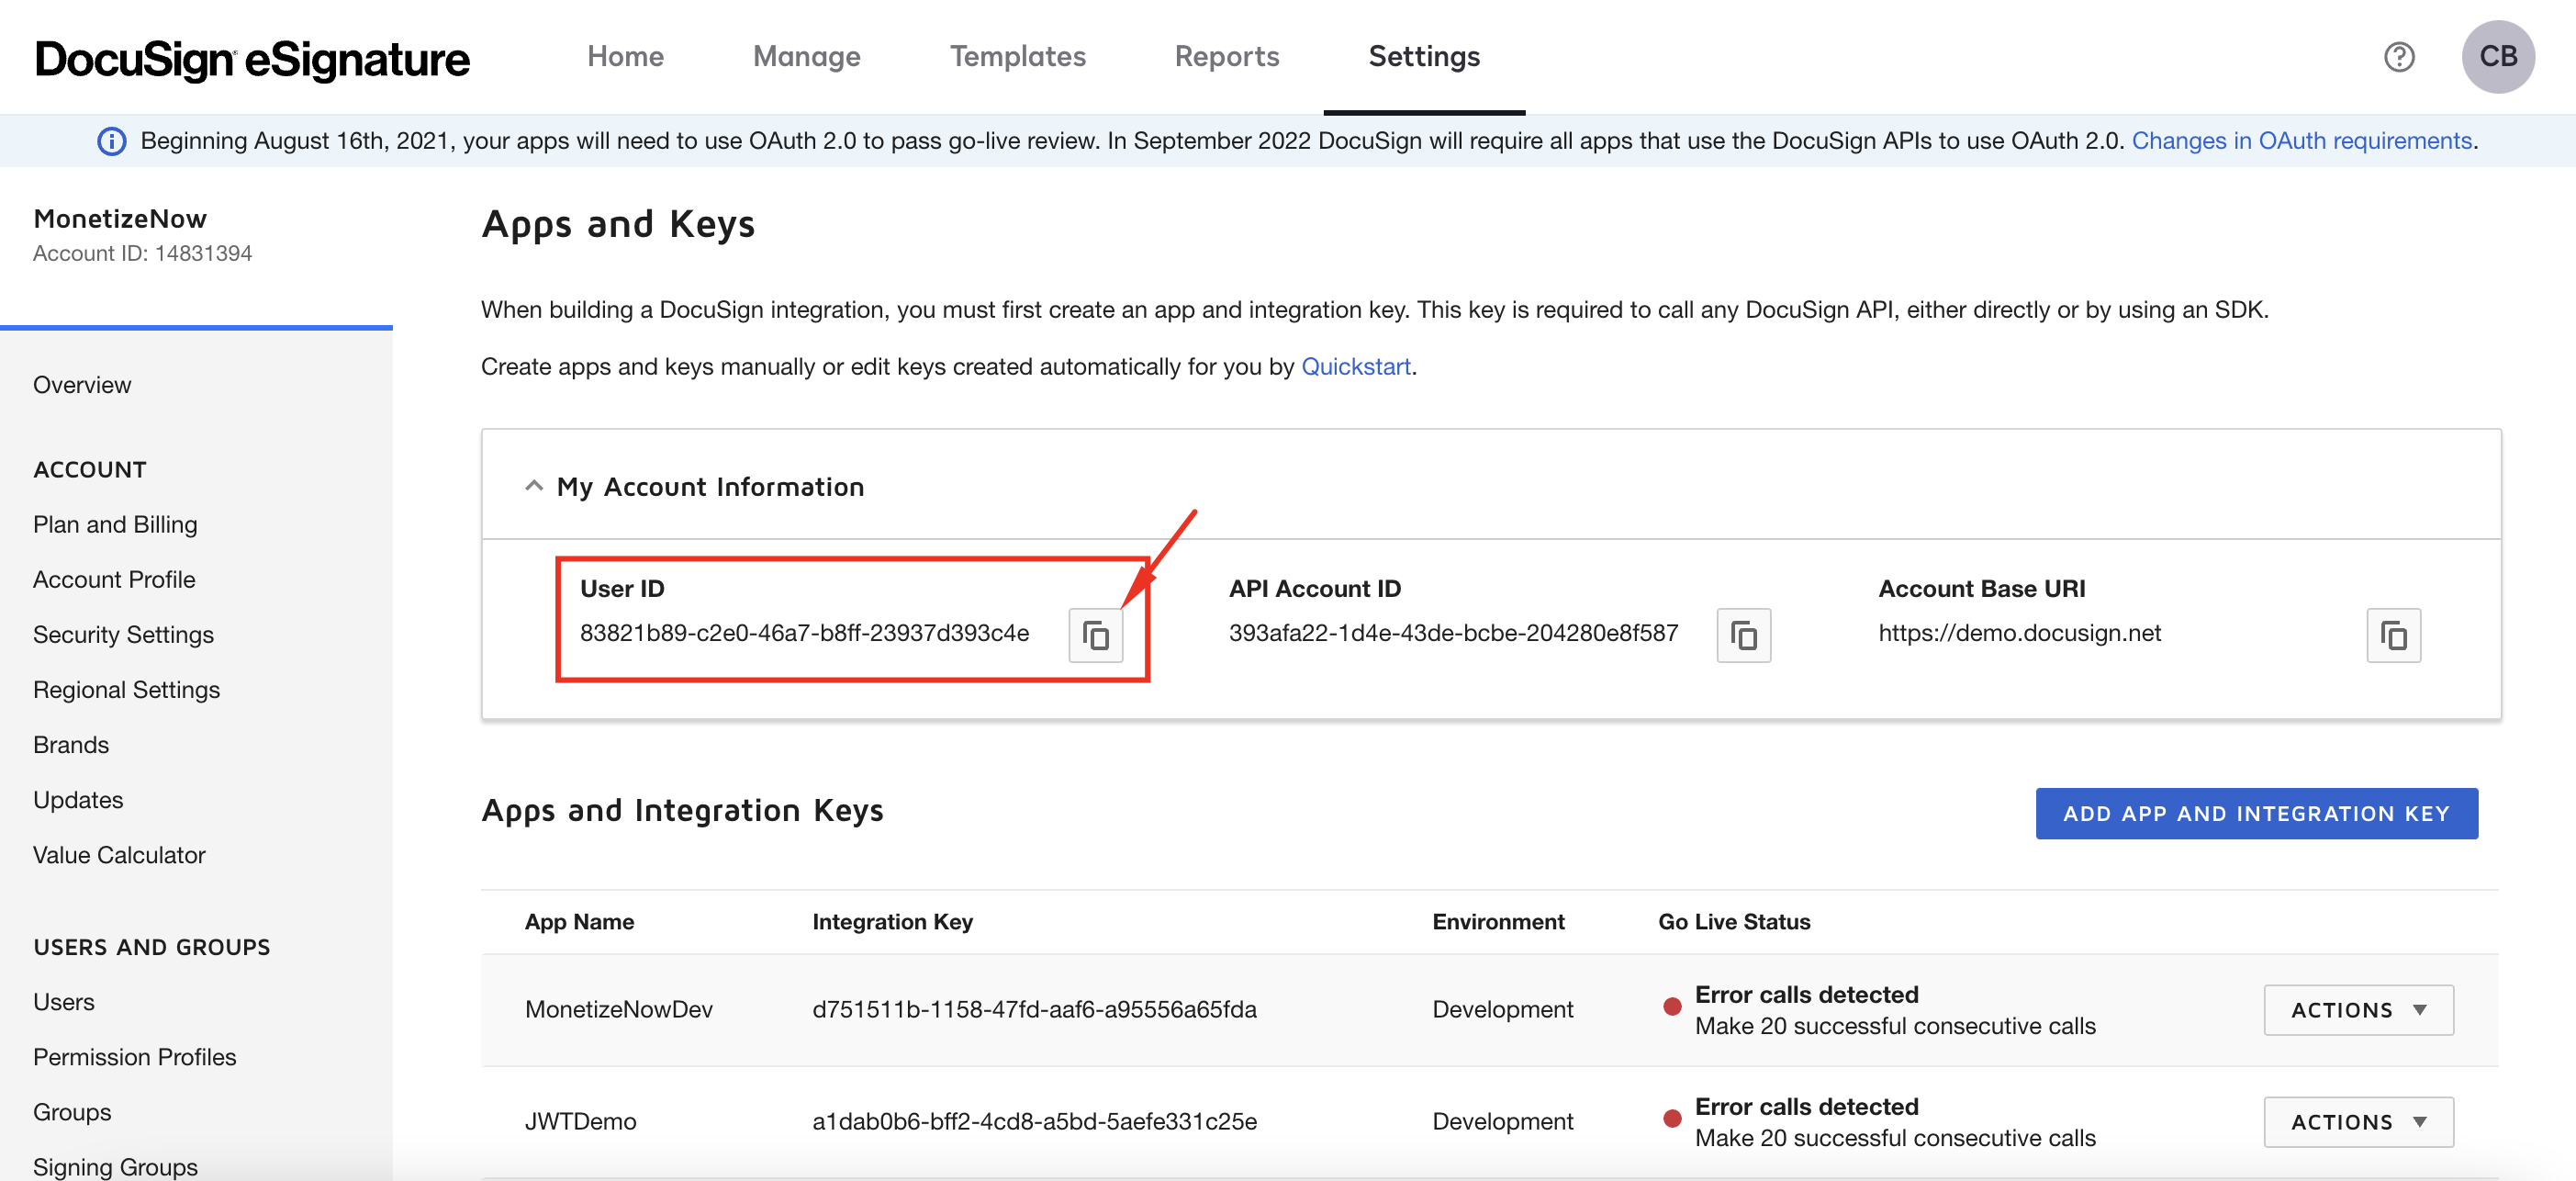Open Updates page

point(78,800)
